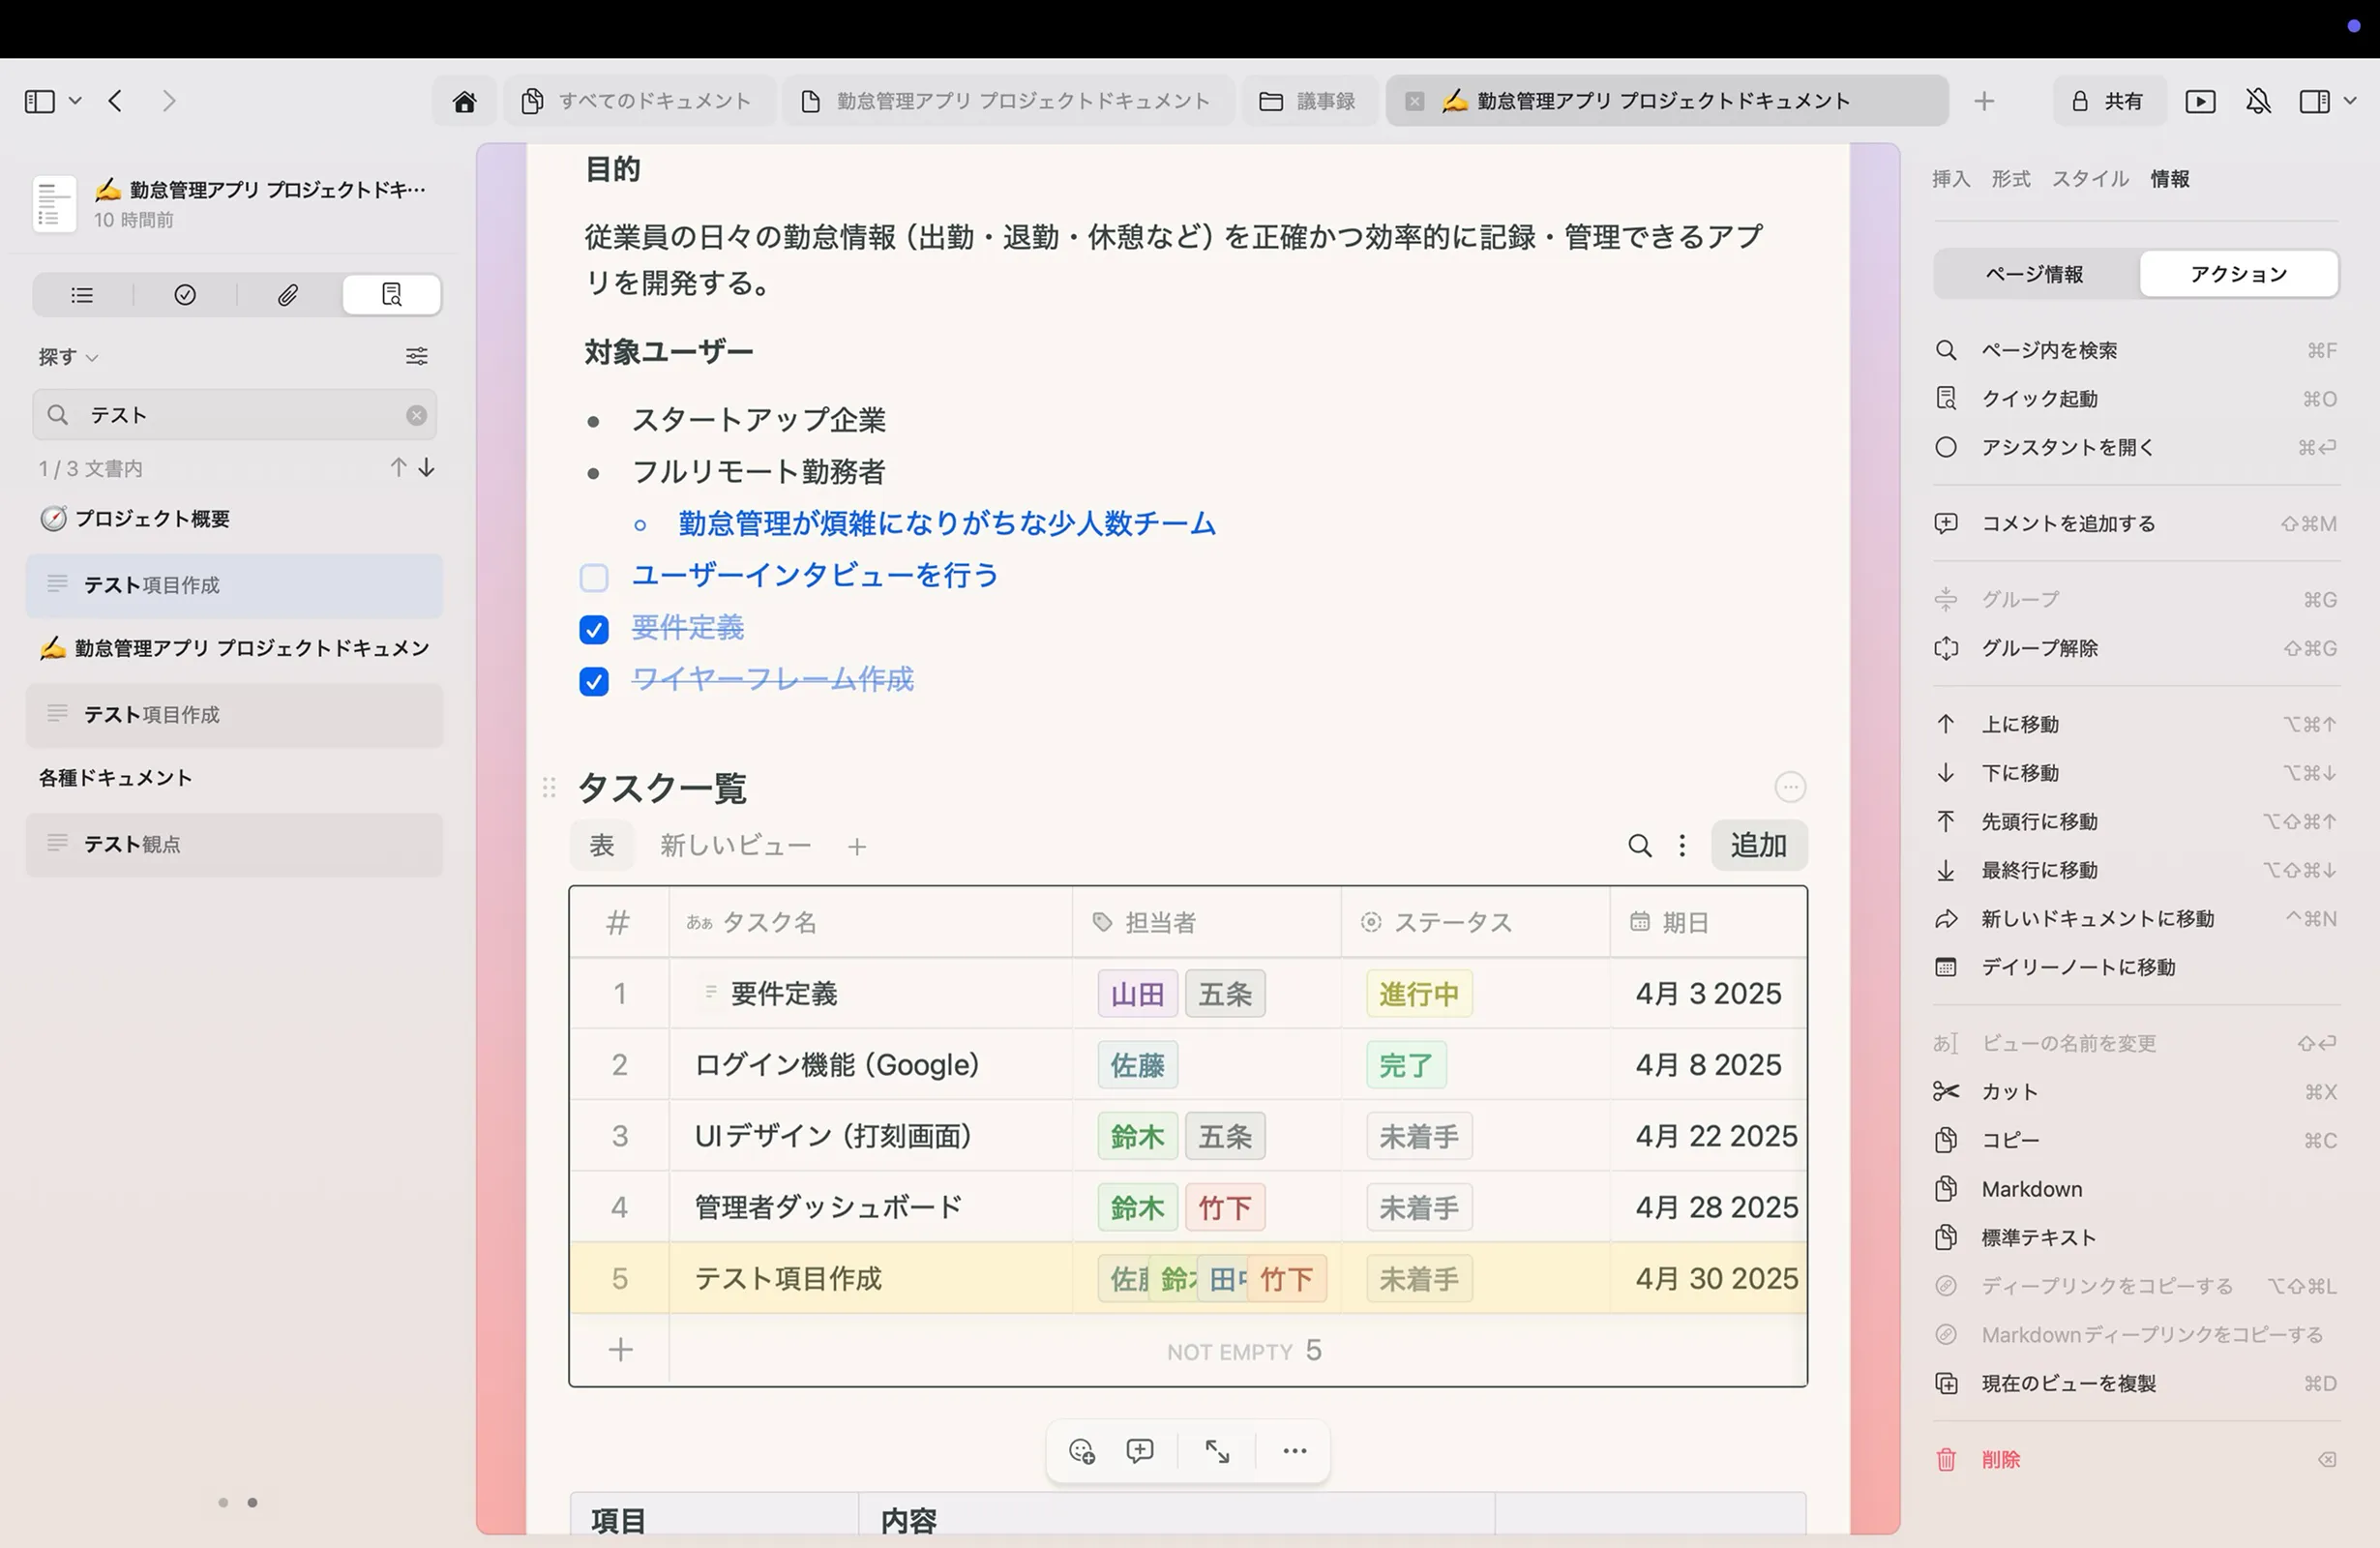Switch to the ページ情報 tab
Viewport: 2380px width, 1548px height.
click(x=2034, y=274)
